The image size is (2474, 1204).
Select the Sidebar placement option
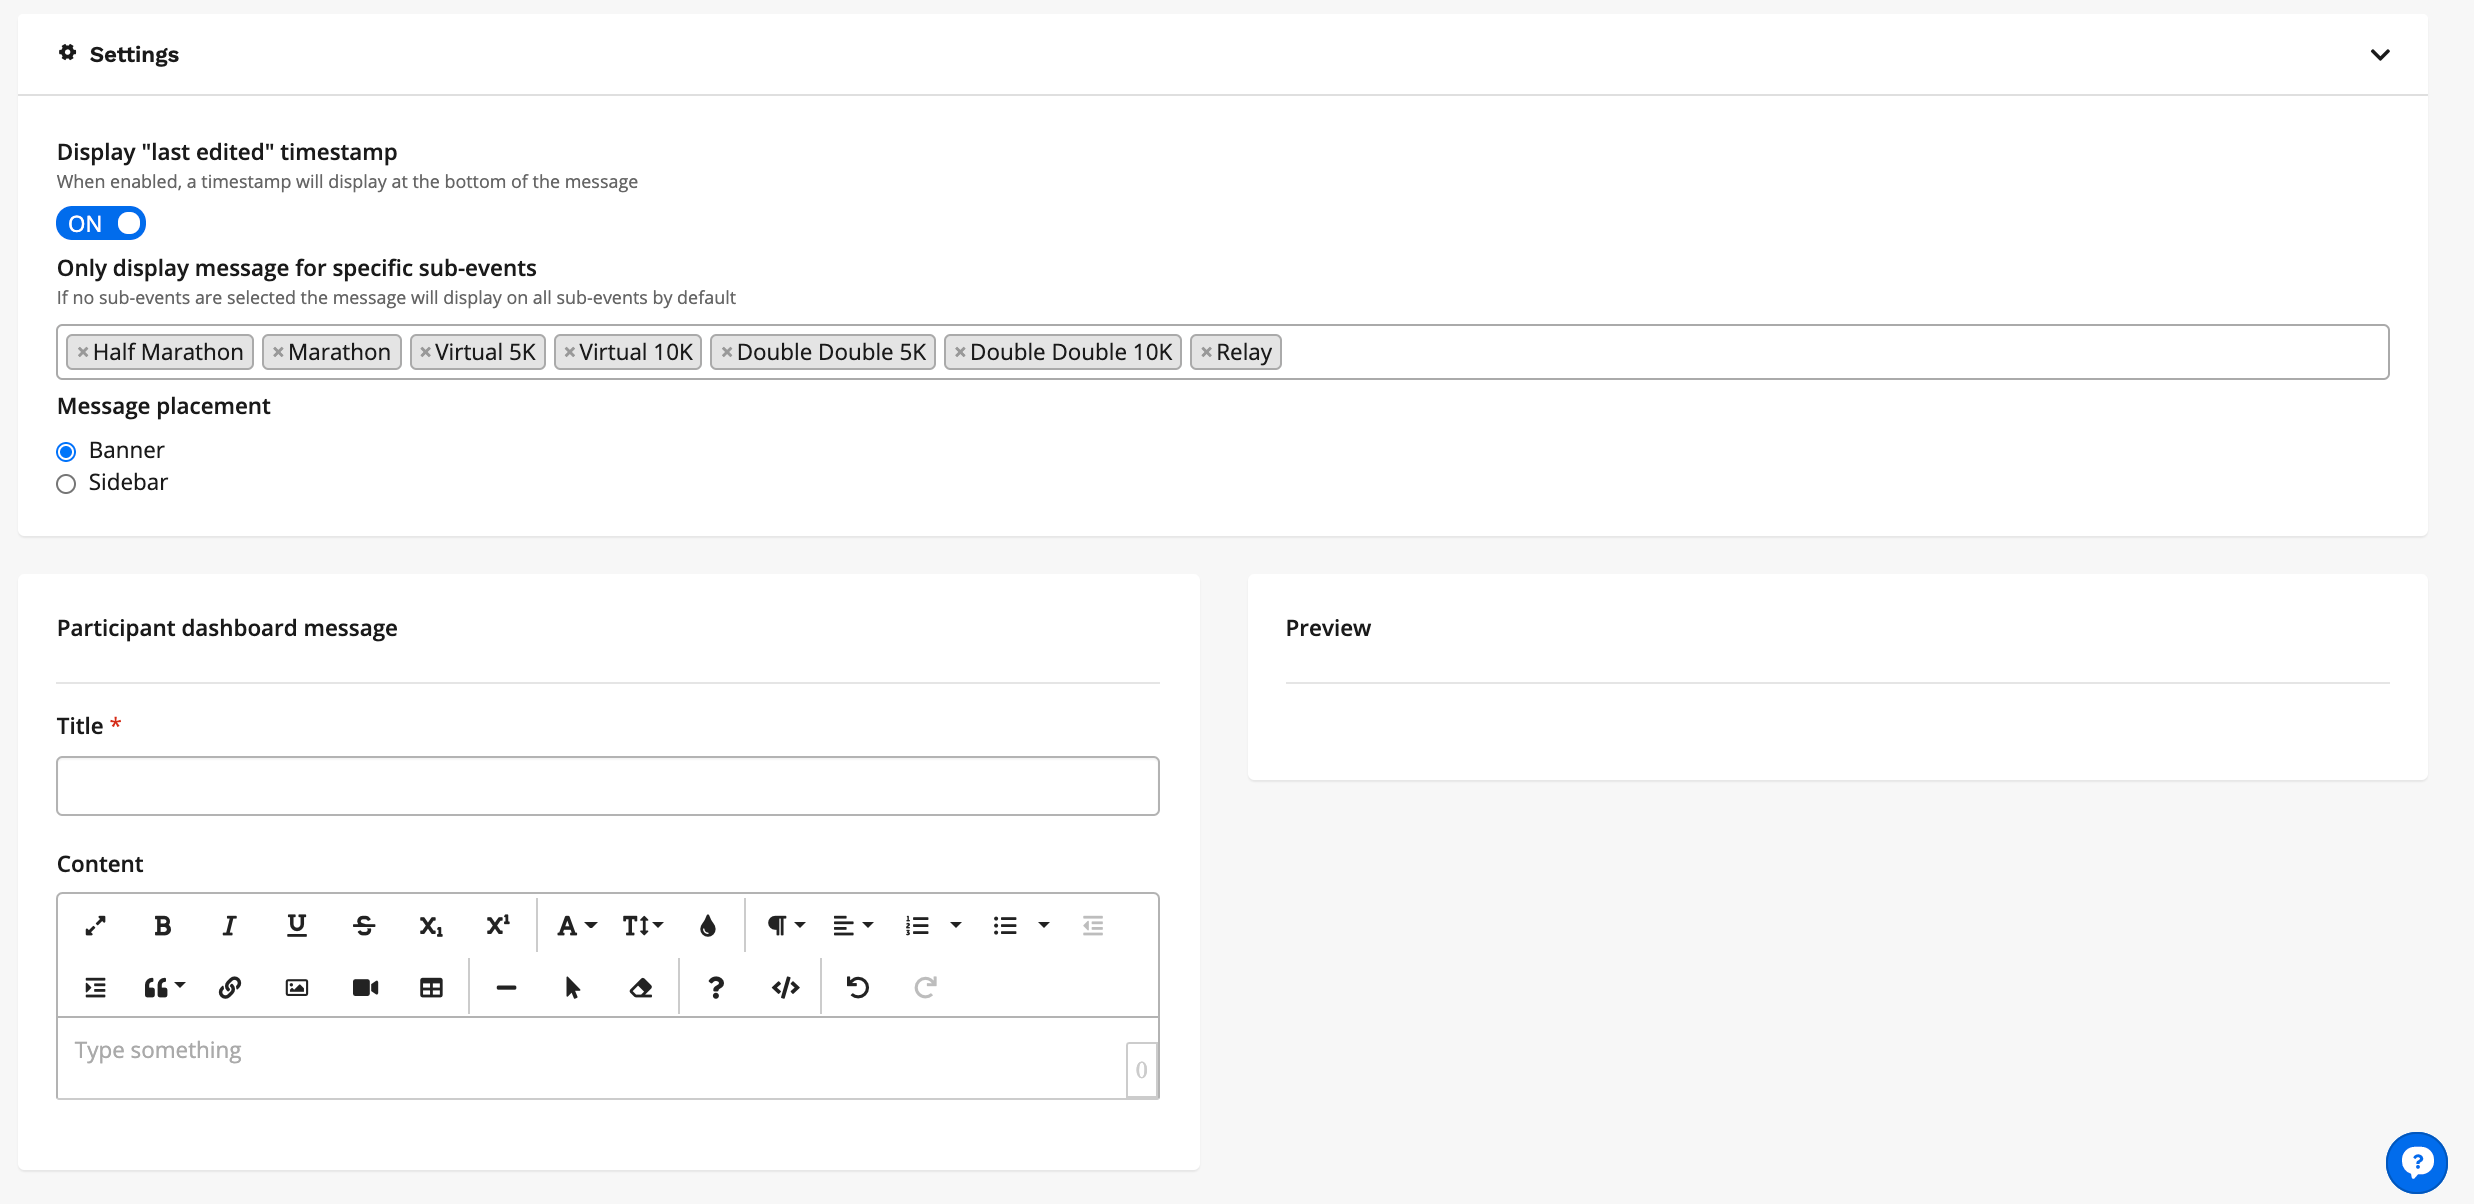(66, 484)
